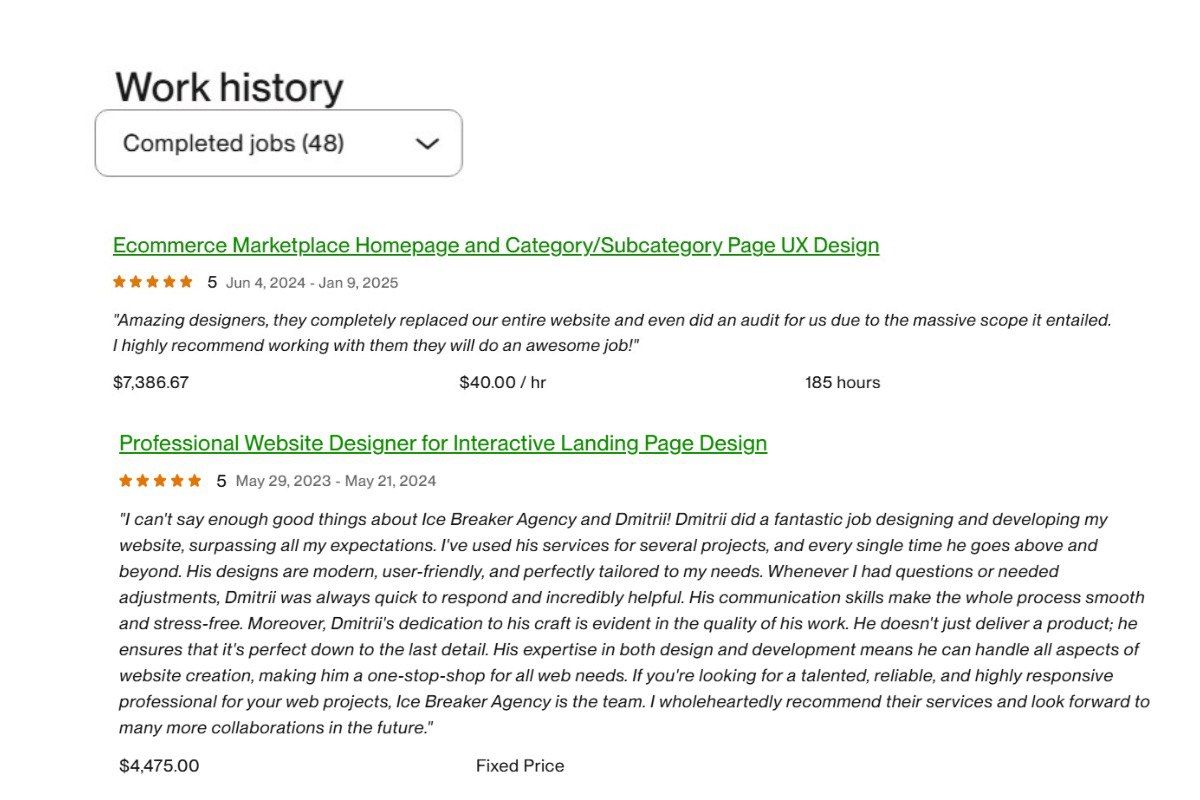Viewport: 1200px width, 800px height.
Task: Click the review starting "Amazing designers"
Action: (x=612, y=333)
